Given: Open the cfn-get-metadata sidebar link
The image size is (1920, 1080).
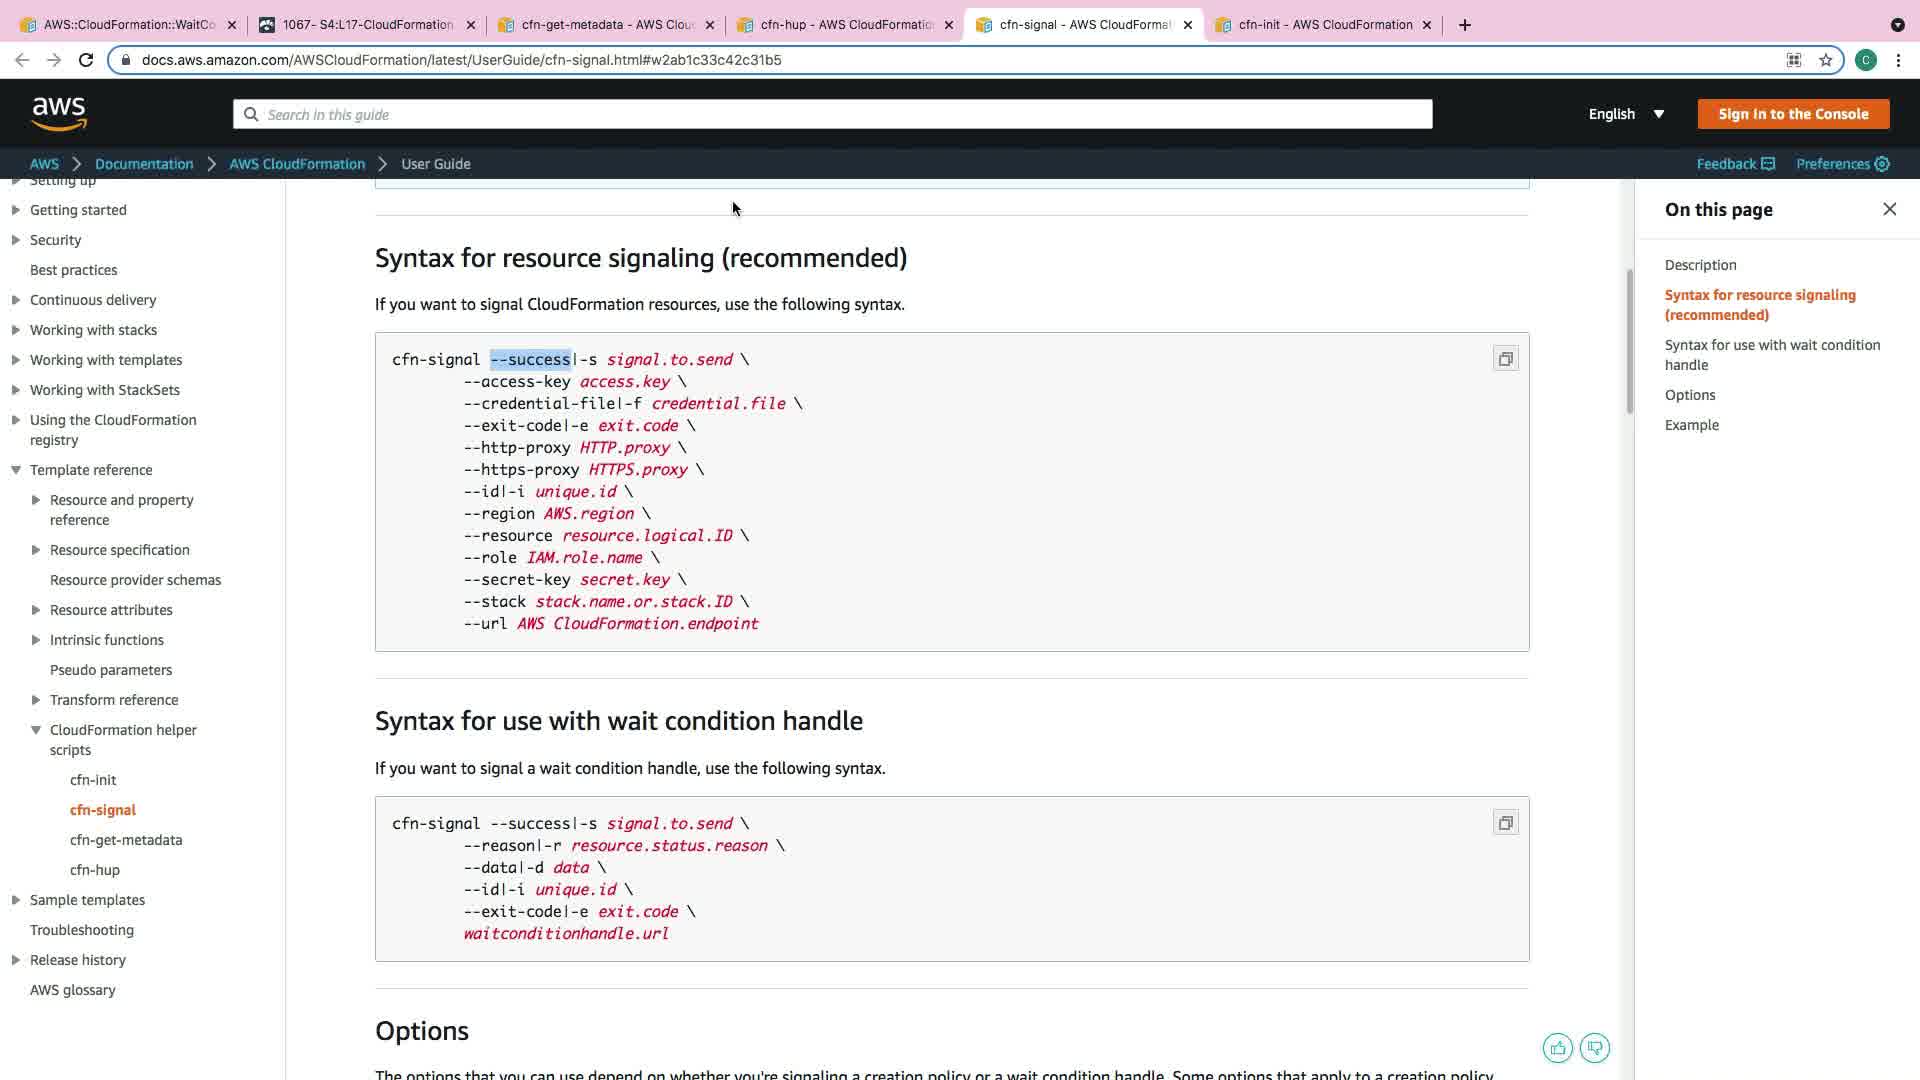Looking at the screenshot, I should (x=126, y=840).
